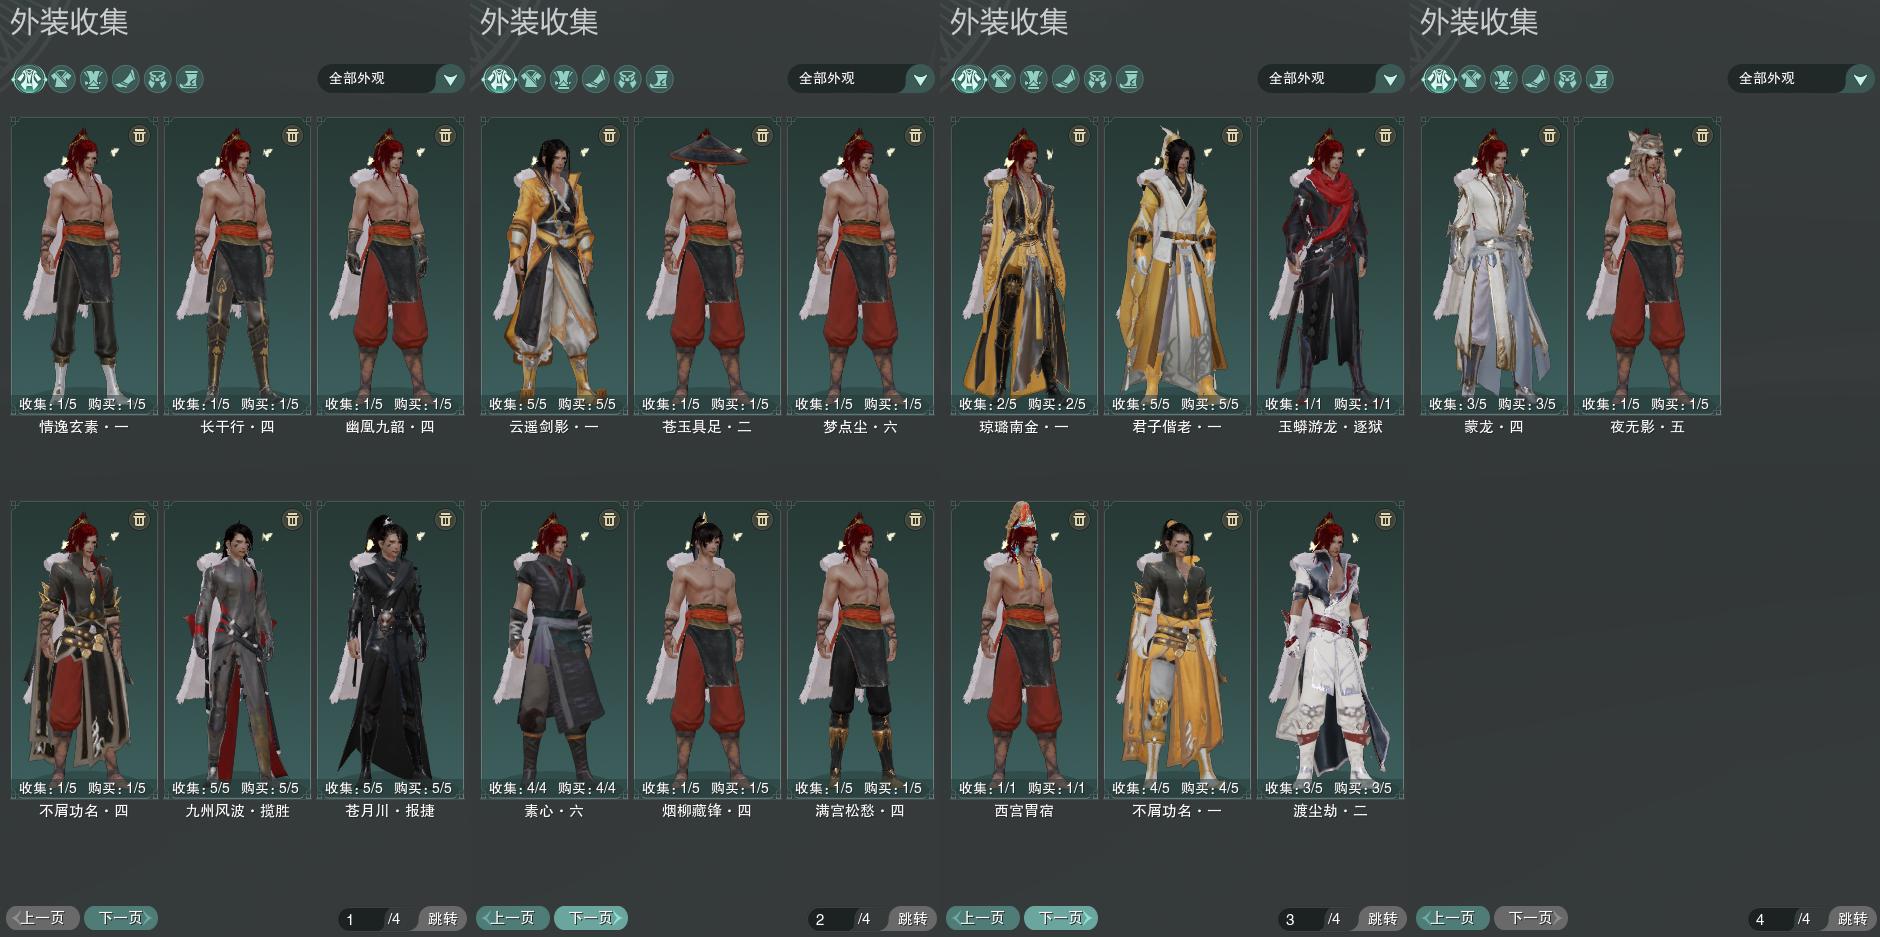Click 跳转 button beside page number 2
The image size is (1880, 937).
tap(911, 918)
